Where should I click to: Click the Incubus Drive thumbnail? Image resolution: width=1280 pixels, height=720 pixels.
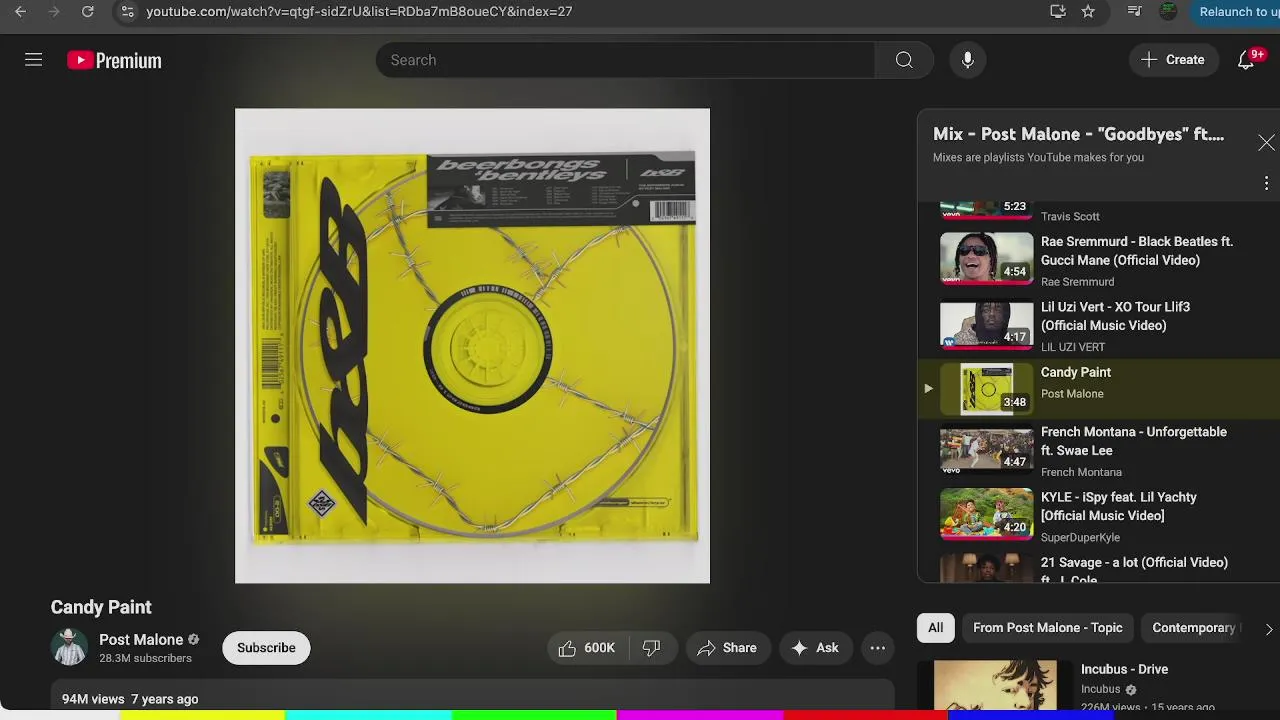pos(995,685)
